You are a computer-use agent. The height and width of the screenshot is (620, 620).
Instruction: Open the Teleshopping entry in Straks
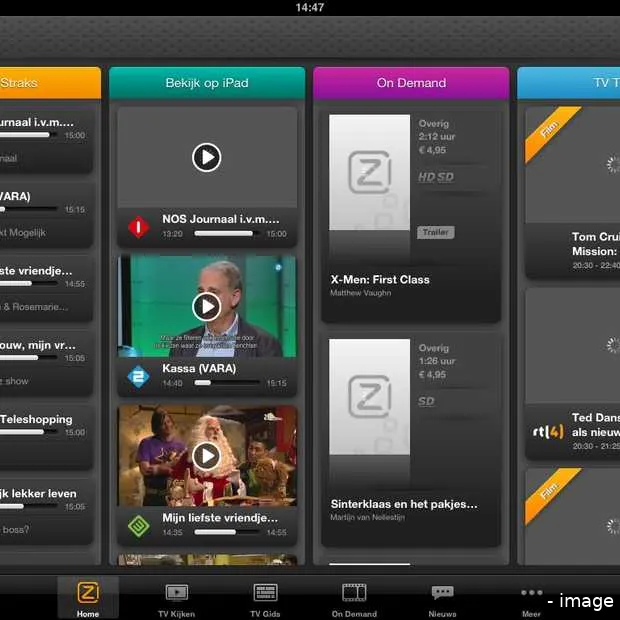(x=46, y=436)
